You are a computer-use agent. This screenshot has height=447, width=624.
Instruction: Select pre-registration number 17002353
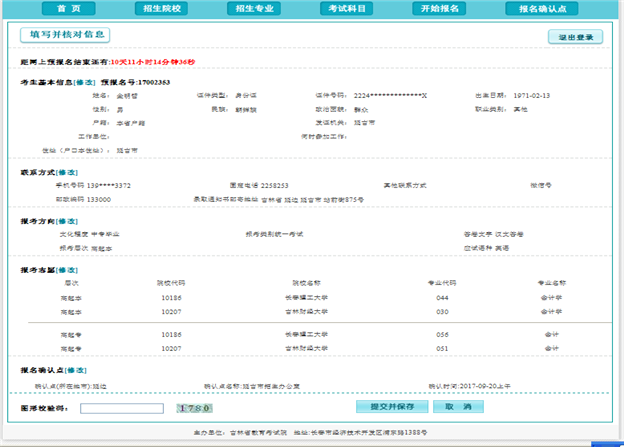tap(154, 82)
